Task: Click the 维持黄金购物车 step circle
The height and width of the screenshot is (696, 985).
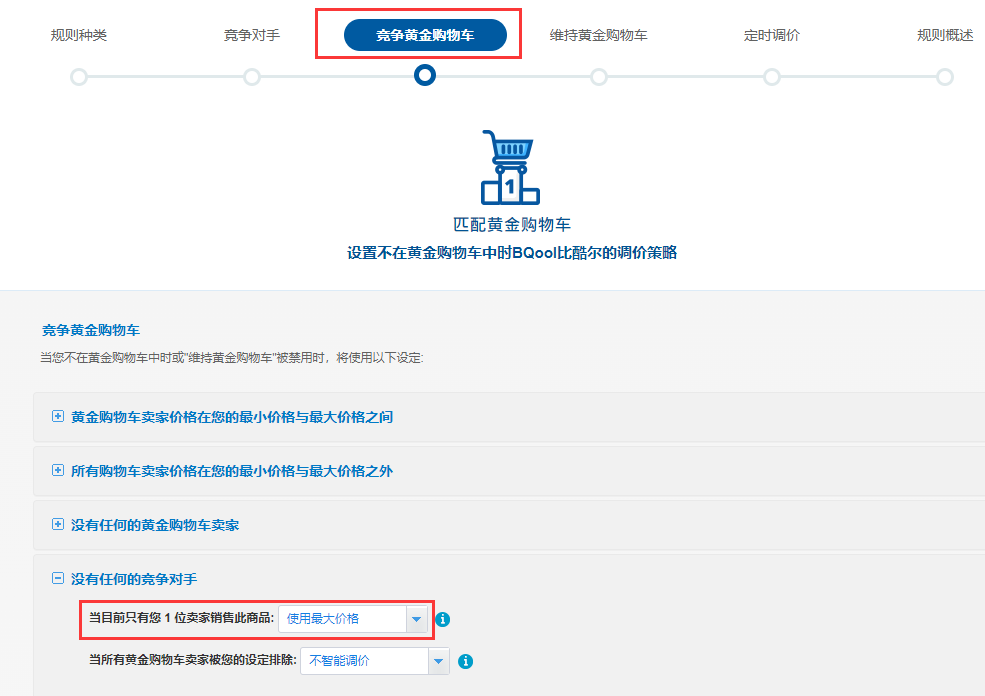Action: click(599, 77)
